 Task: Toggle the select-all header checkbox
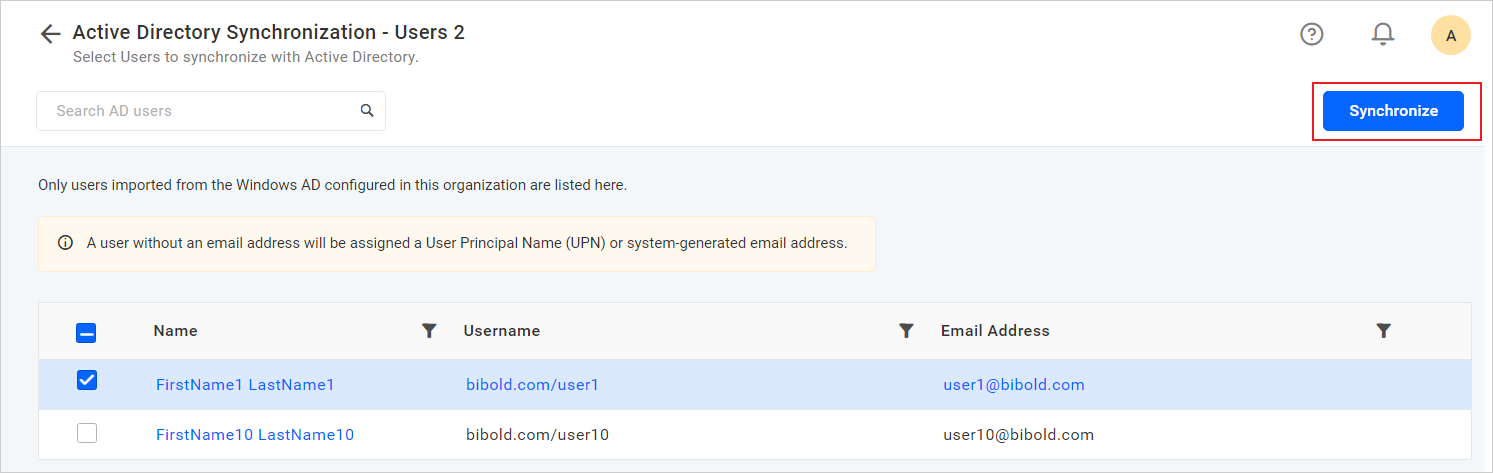pyautogui.click(x=86, y=333)
